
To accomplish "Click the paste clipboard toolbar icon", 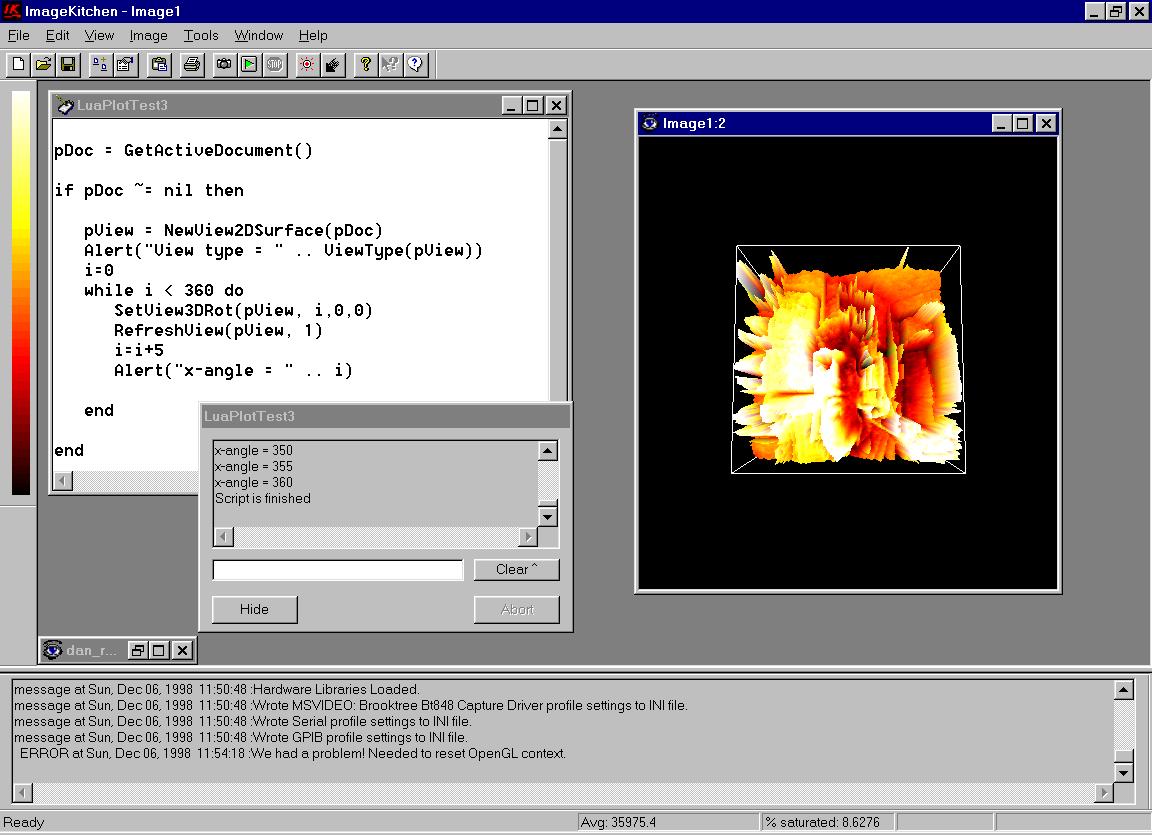I will tap(159, 65).
